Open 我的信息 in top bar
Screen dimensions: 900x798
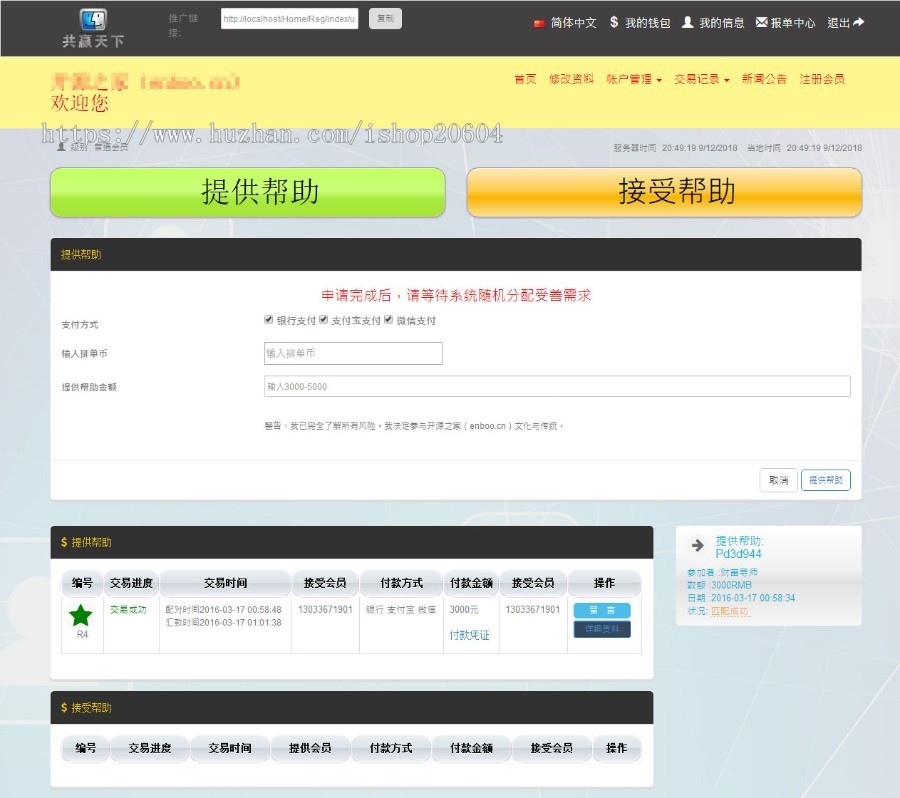(x=721, y=23)
